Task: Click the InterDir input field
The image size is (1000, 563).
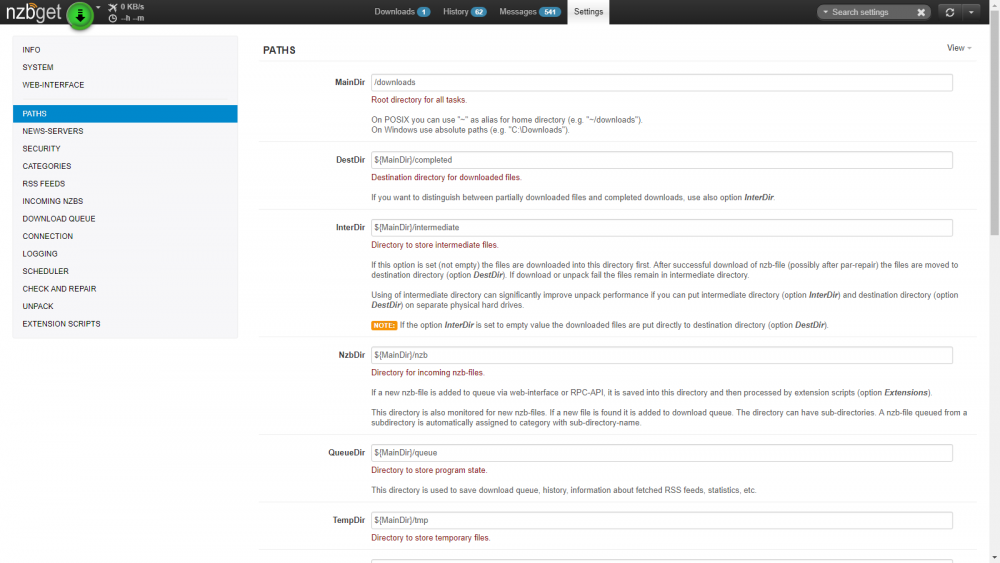Action: 661,228
